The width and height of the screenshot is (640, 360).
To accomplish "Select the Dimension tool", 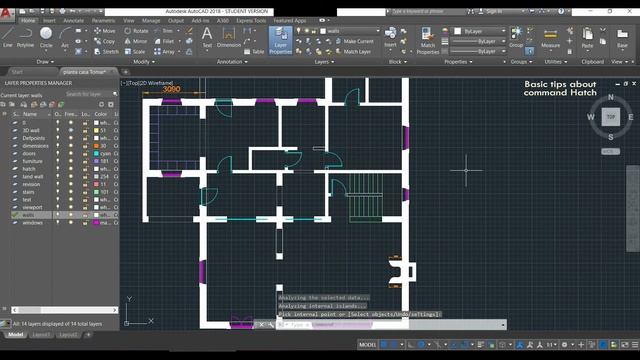I will [x=229, y=38].
